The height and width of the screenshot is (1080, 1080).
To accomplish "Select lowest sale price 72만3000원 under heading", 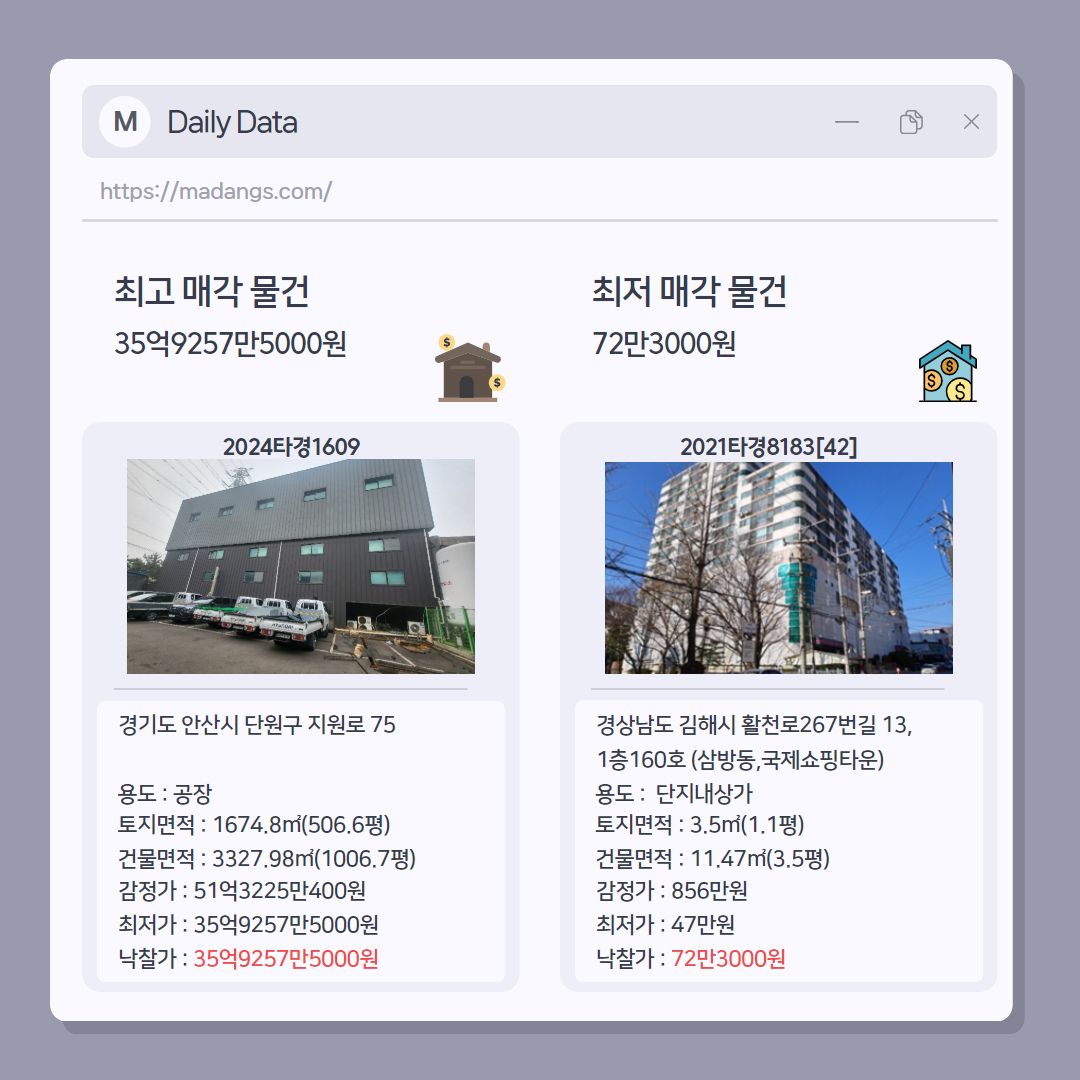I will click(665, 343).
